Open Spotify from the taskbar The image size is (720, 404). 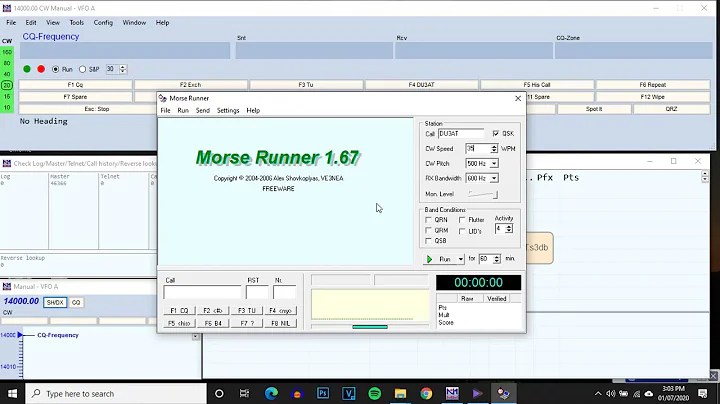[x=375, y=393]
